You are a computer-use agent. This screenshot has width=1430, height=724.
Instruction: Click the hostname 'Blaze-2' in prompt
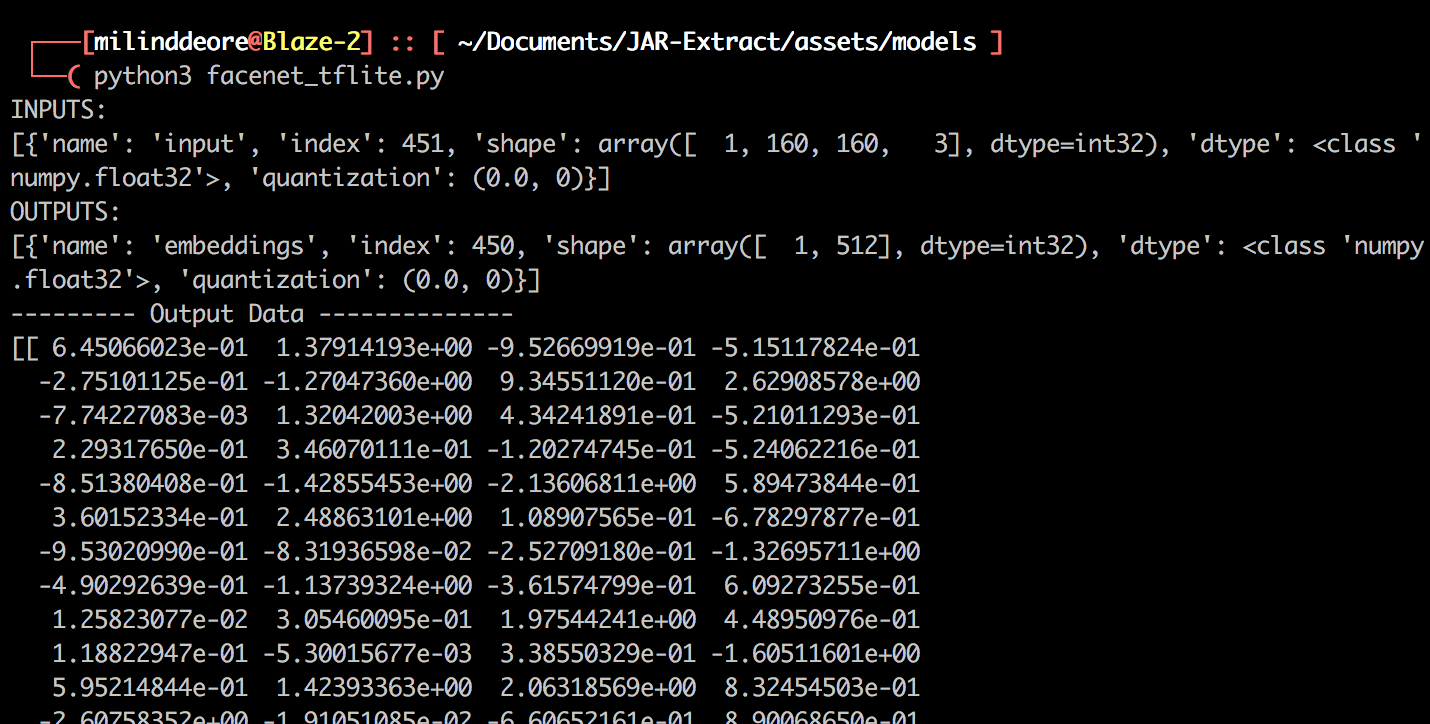point(312,42)
